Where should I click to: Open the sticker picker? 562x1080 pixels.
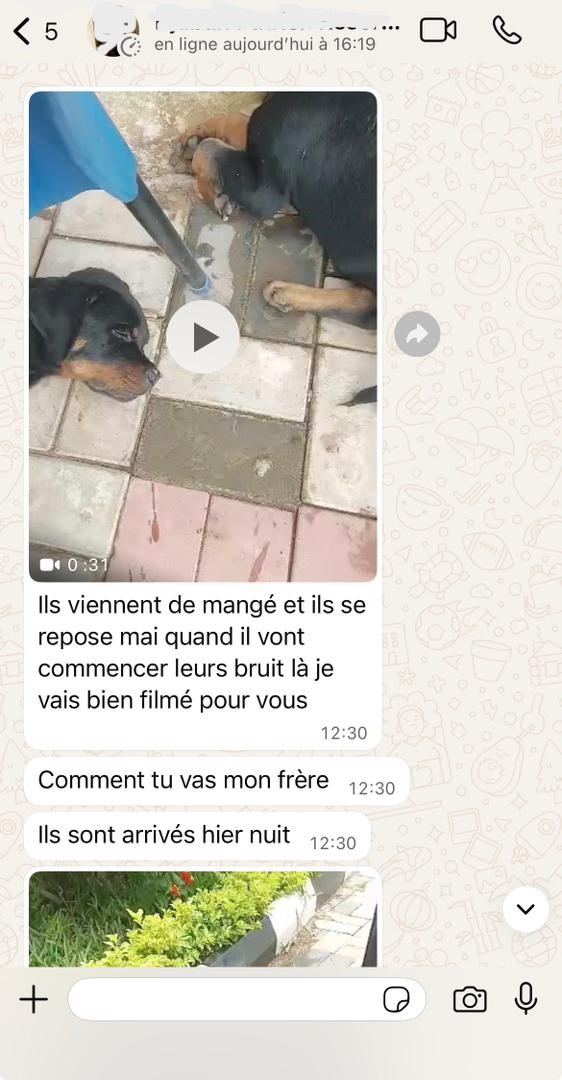[x=396, y=999]
